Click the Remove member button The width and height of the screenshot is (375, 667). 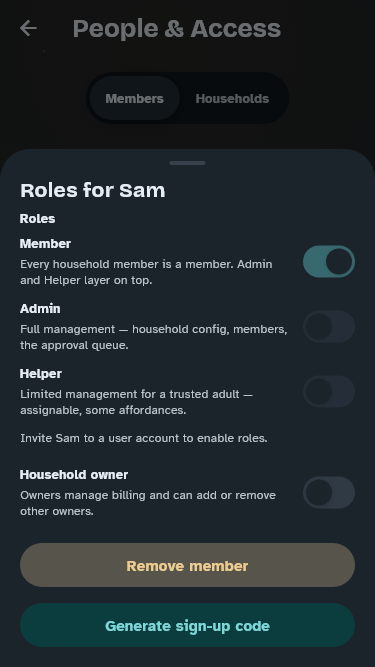pos(188,565)
